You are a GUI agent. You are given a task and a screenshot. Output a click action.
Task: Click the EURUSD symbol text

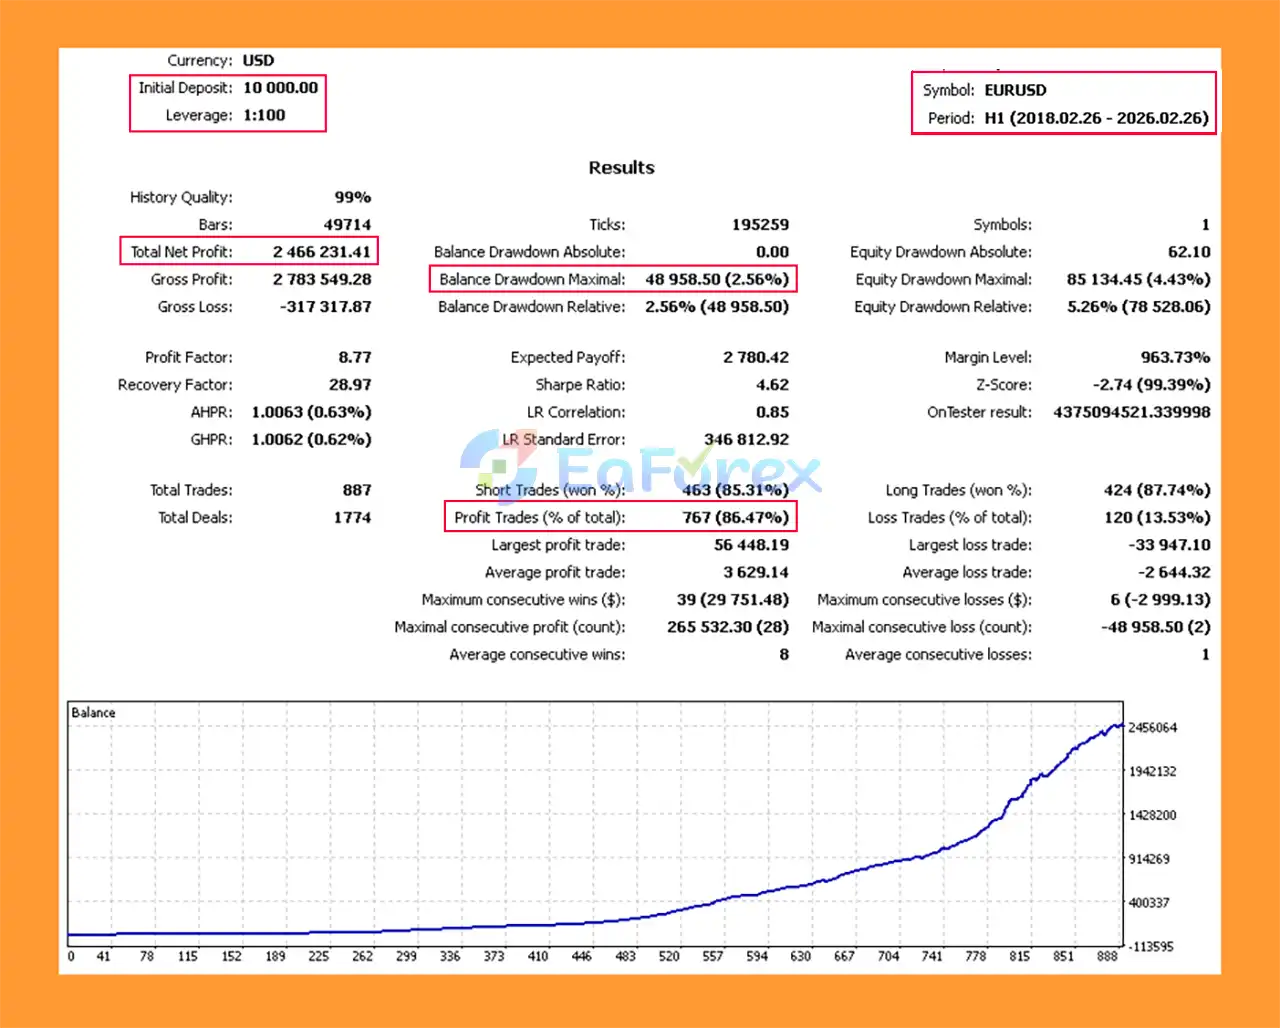1015,90
